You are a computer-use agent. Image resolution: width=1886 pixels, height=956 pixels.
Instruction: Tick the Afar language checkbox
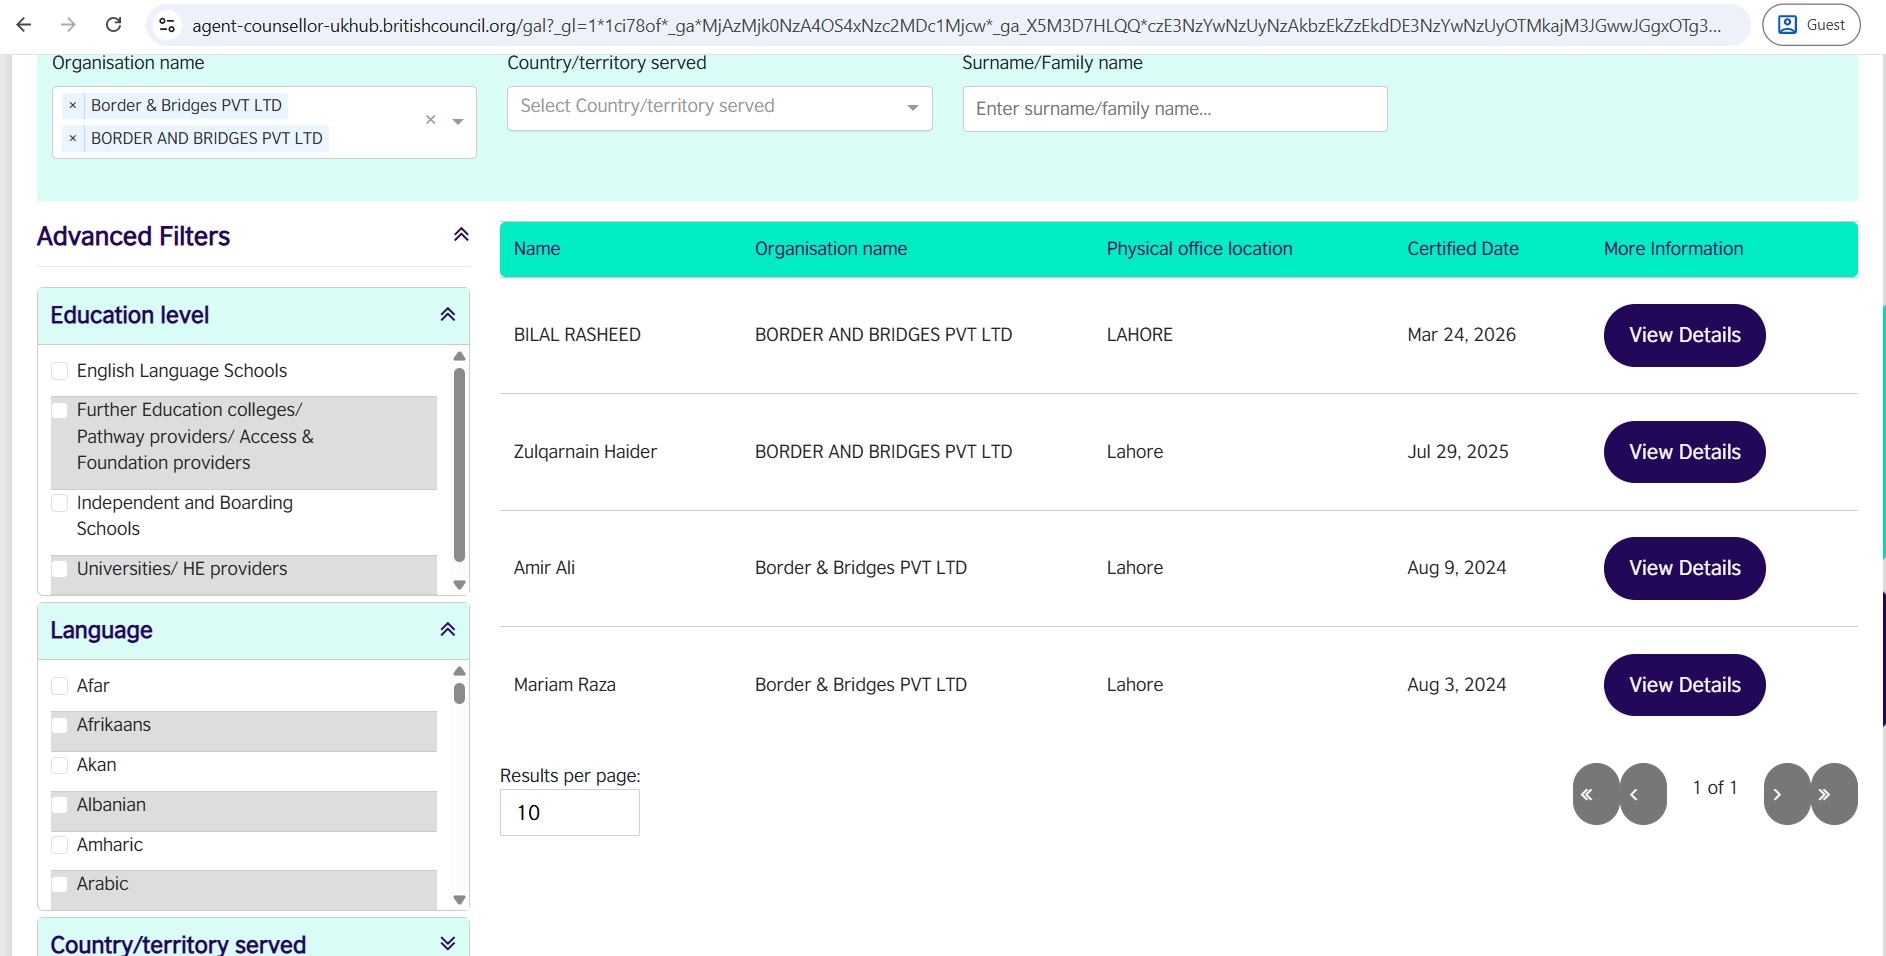[60, 686]
